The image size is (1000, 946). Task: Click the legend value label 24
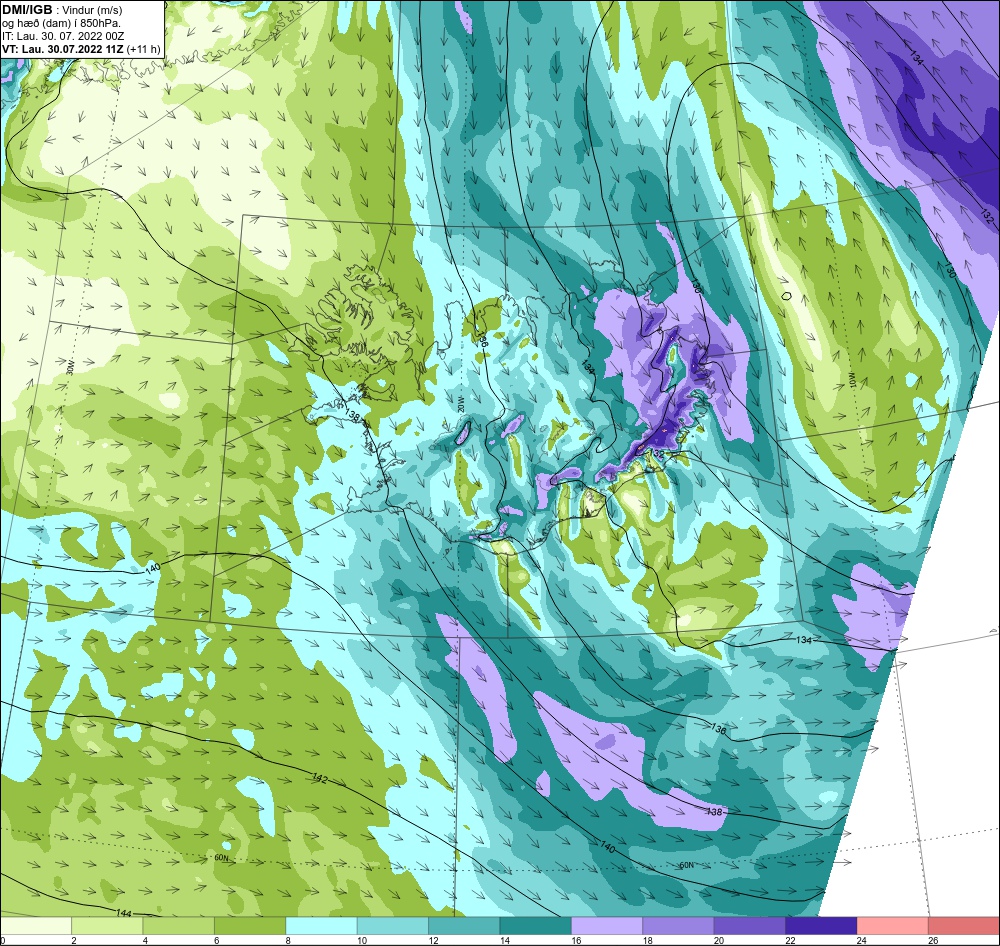pyautogui.click(x=862, y=940)
